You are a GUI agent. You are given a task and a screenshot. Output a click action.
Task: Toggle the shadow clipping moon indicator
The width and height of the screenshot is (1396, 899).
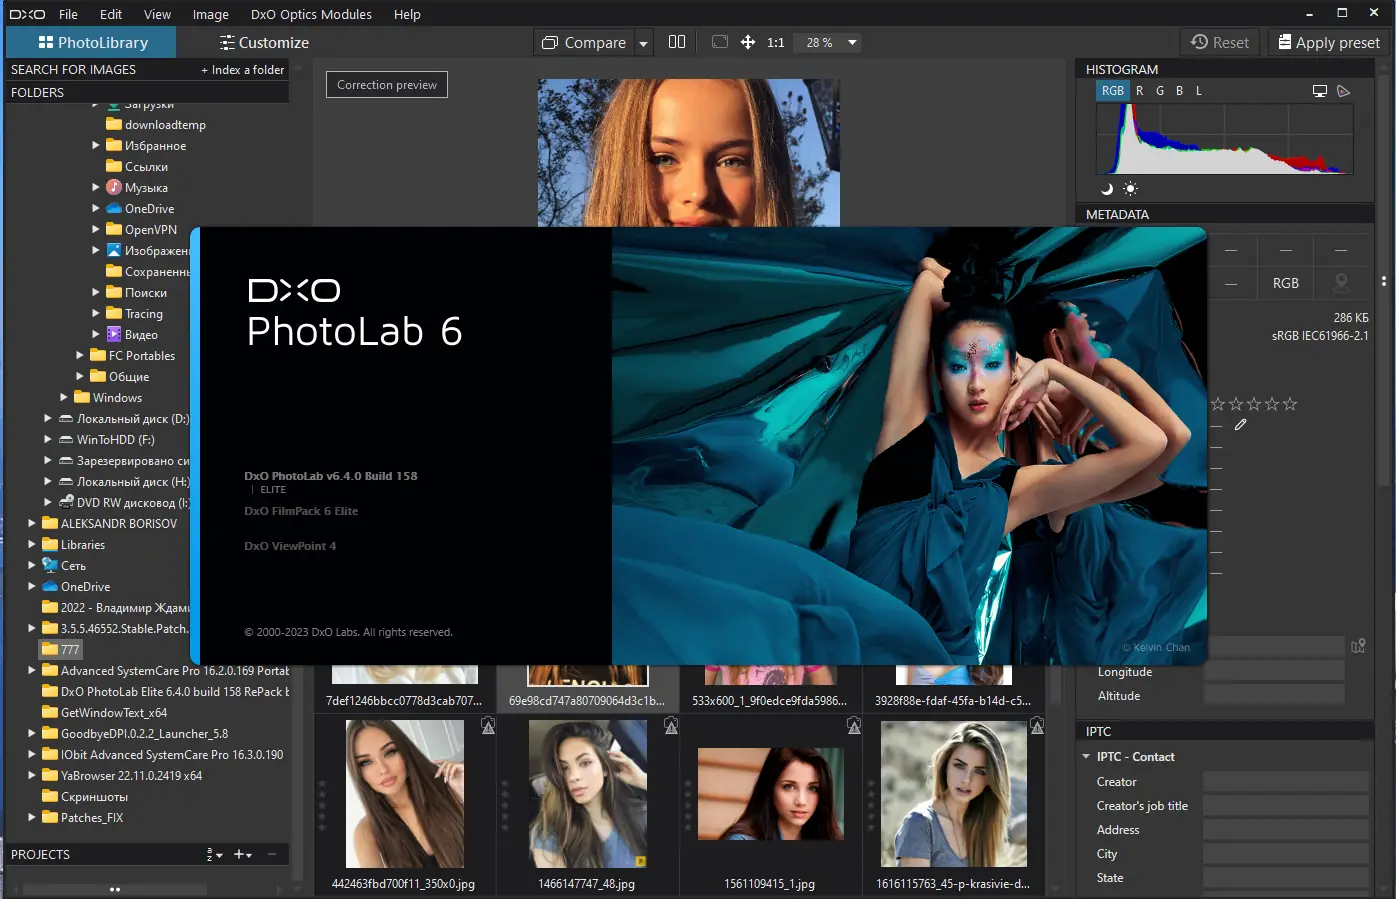pos(1105,188)
